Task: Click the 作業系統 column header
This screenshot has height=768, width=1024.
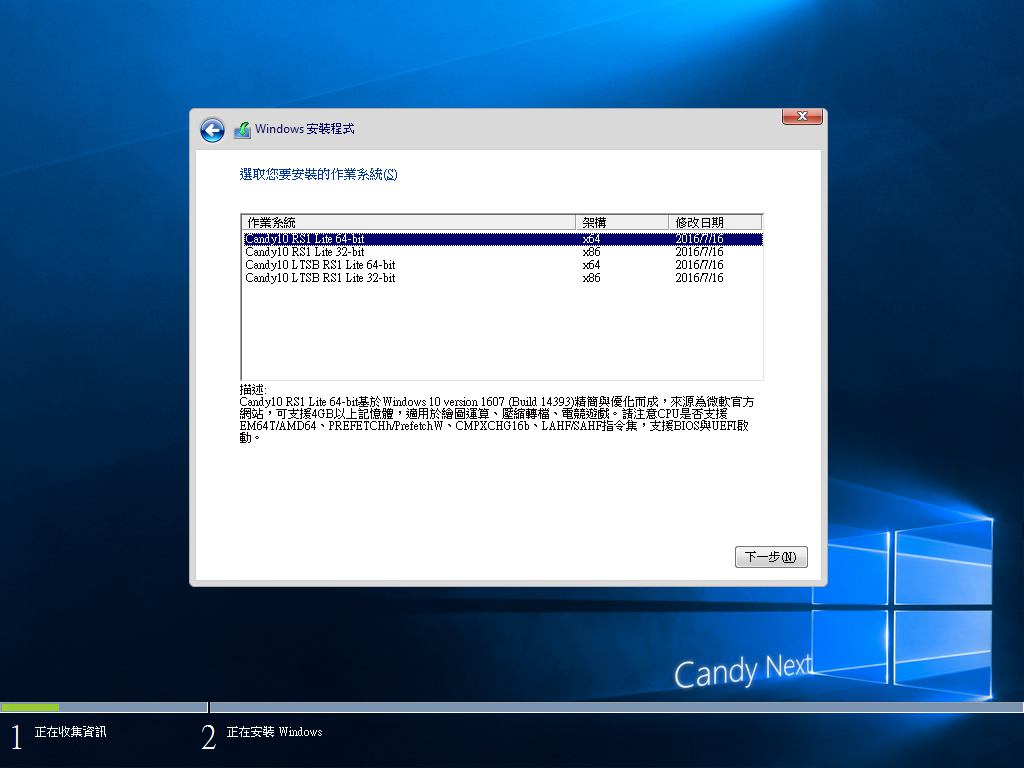Action: click(x=409, y=223)
